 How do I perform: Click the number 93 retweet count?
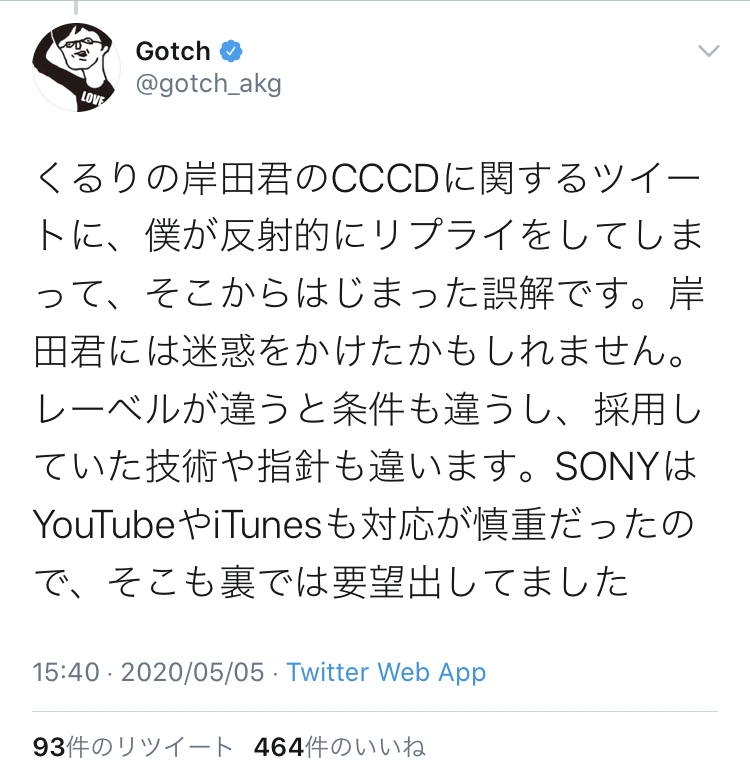[49, 746]
